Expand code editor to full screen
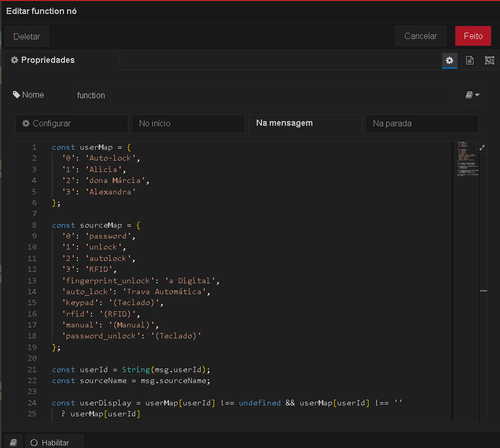 point(482,148)
